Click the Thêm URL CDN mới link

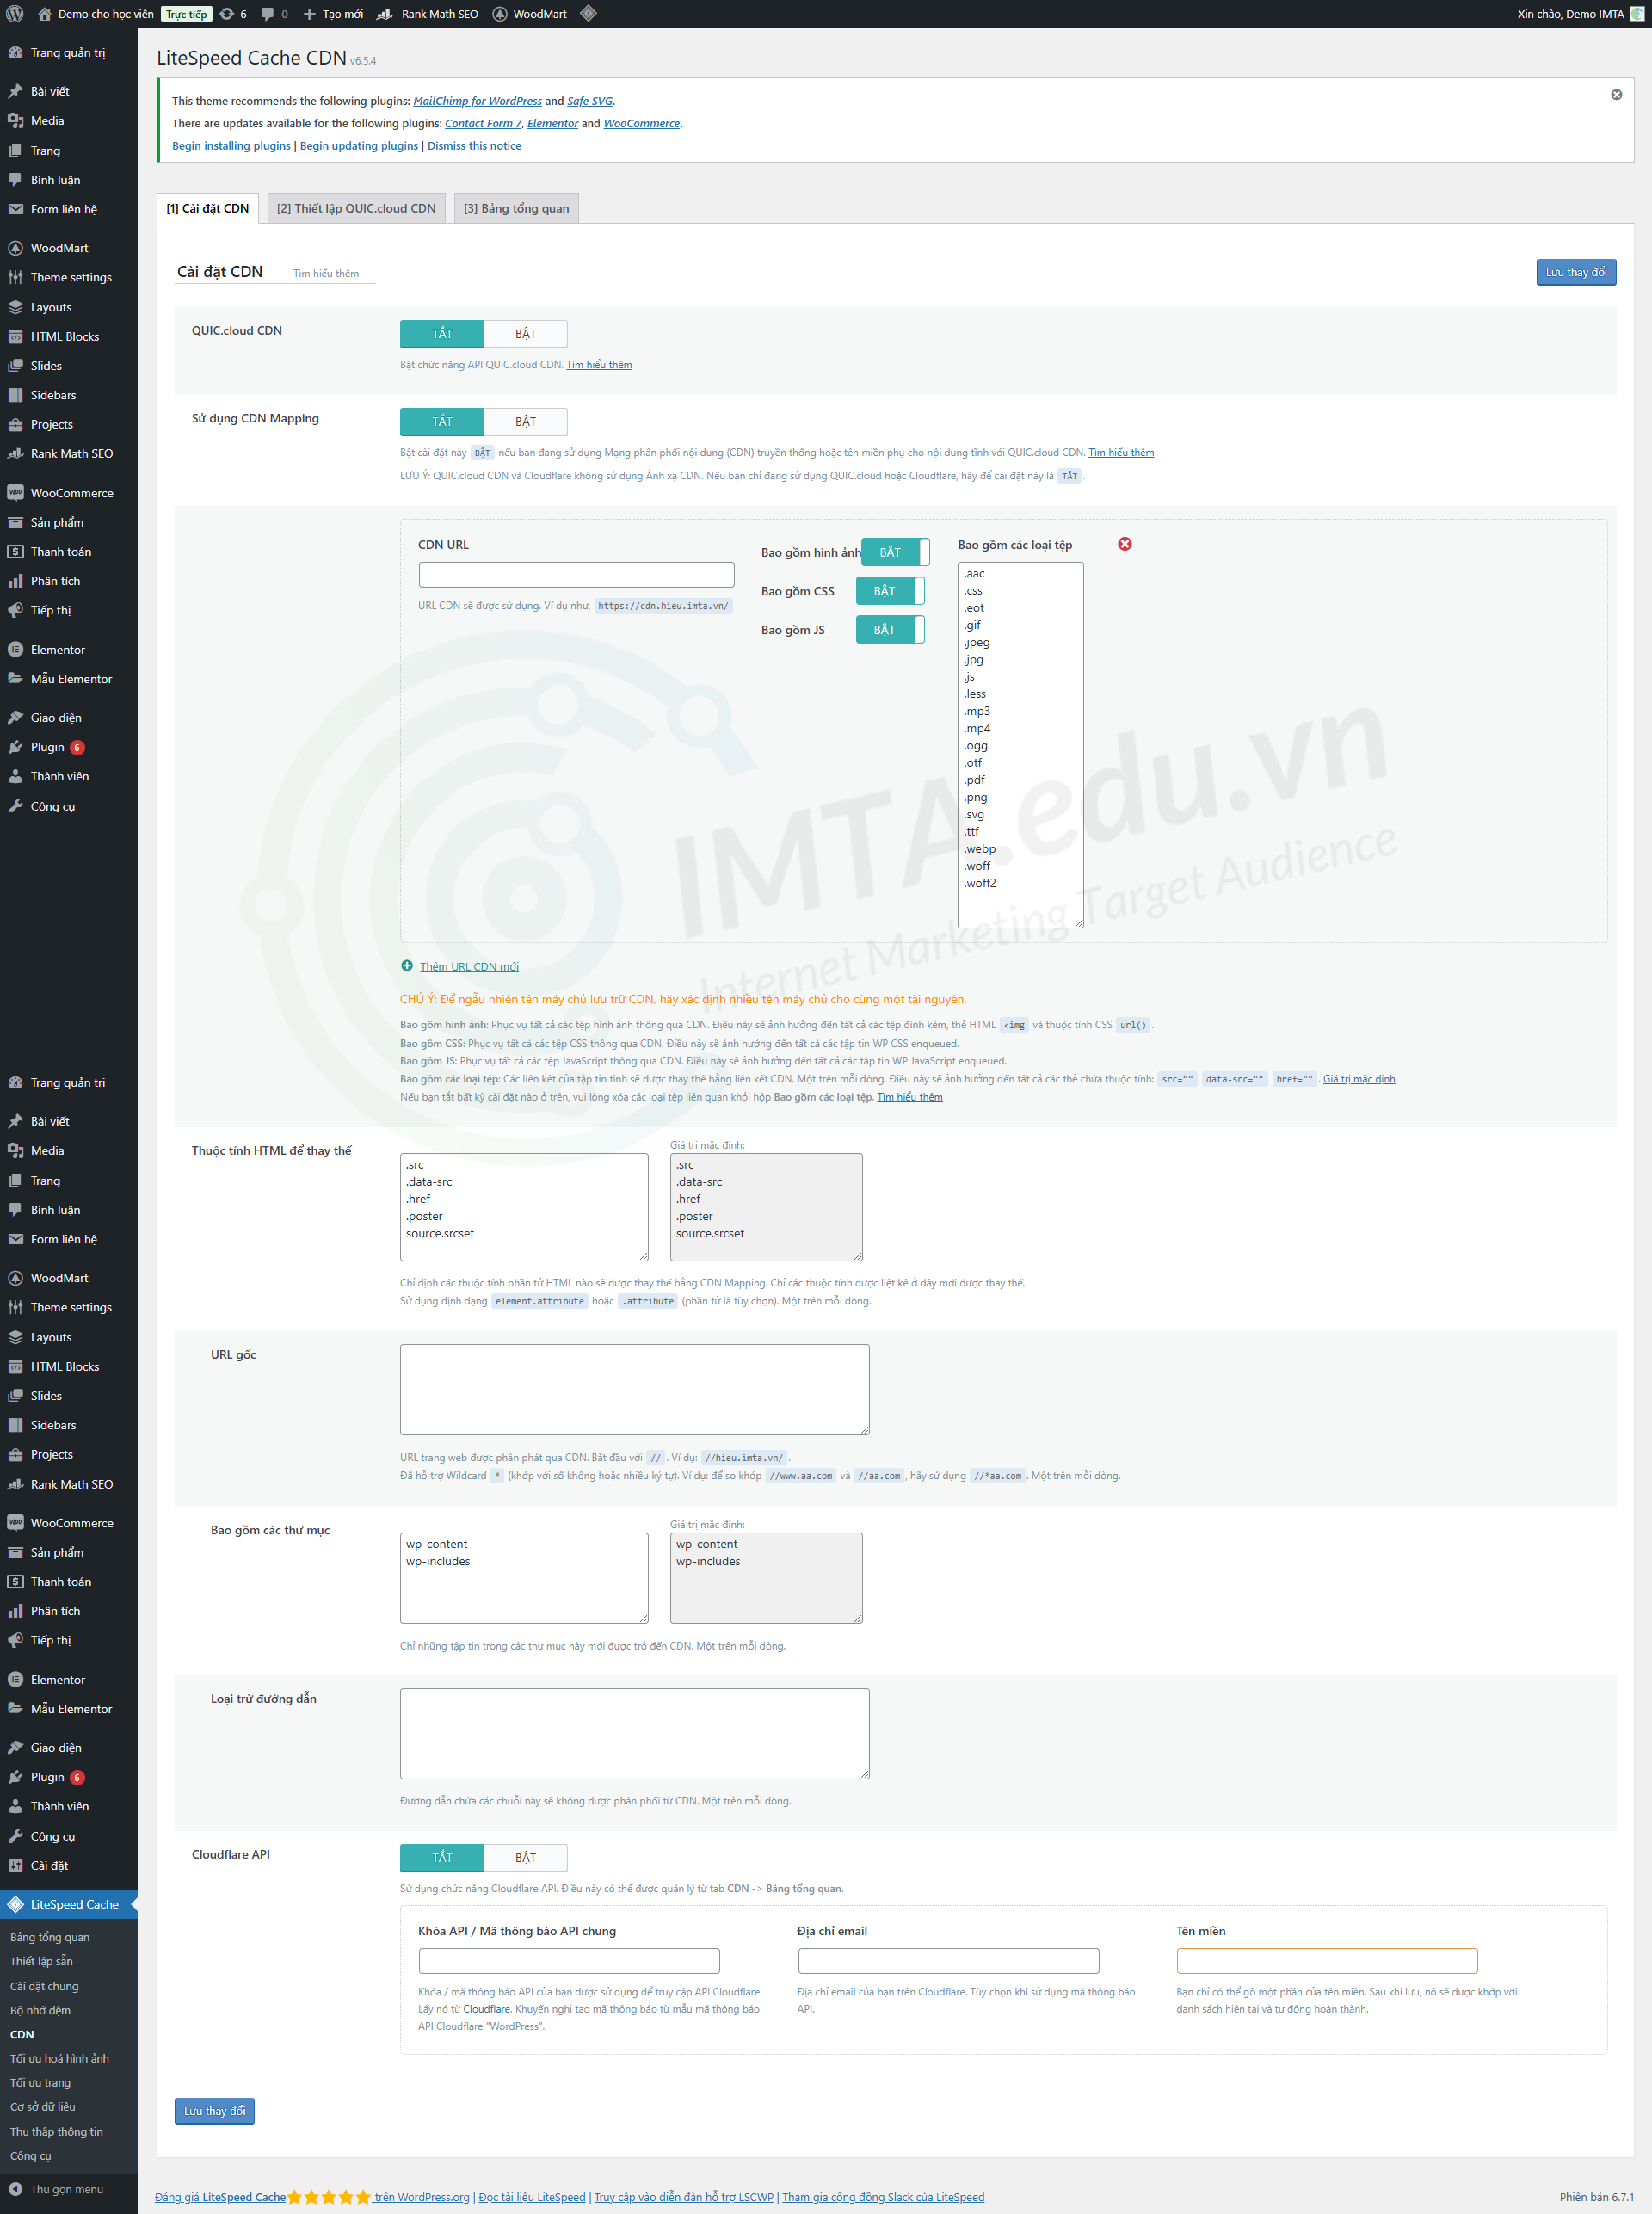469,966
